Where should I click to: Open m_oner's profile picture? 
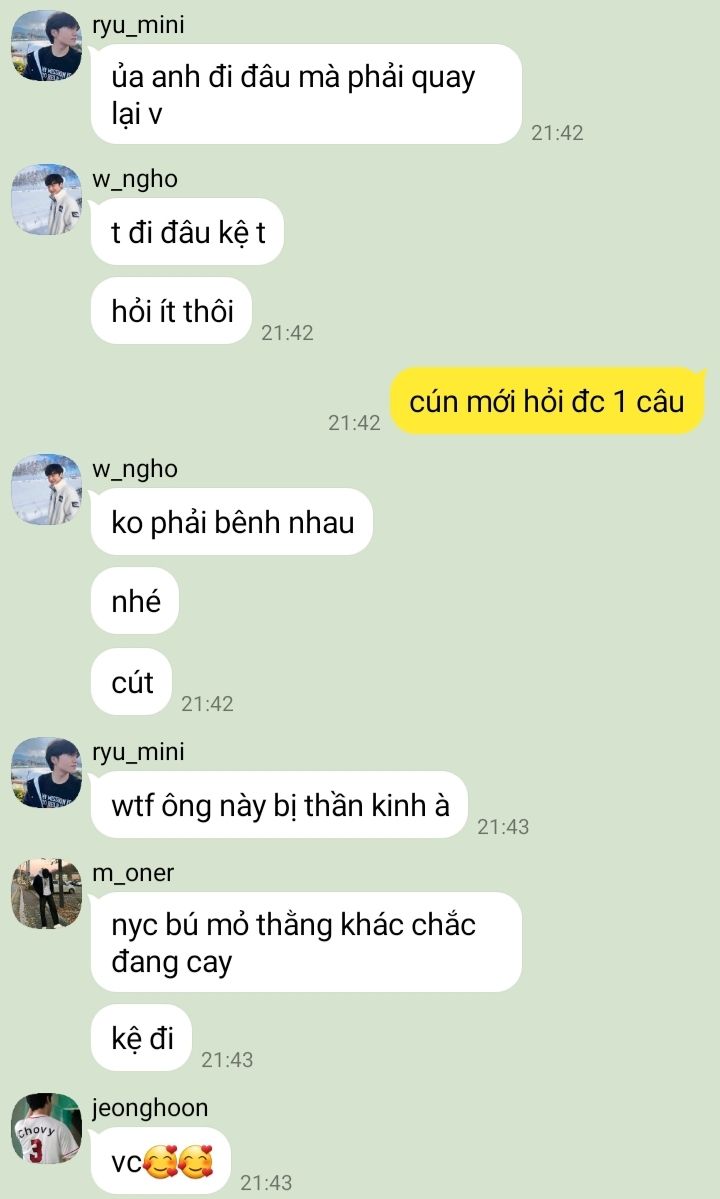click(47, 893)
